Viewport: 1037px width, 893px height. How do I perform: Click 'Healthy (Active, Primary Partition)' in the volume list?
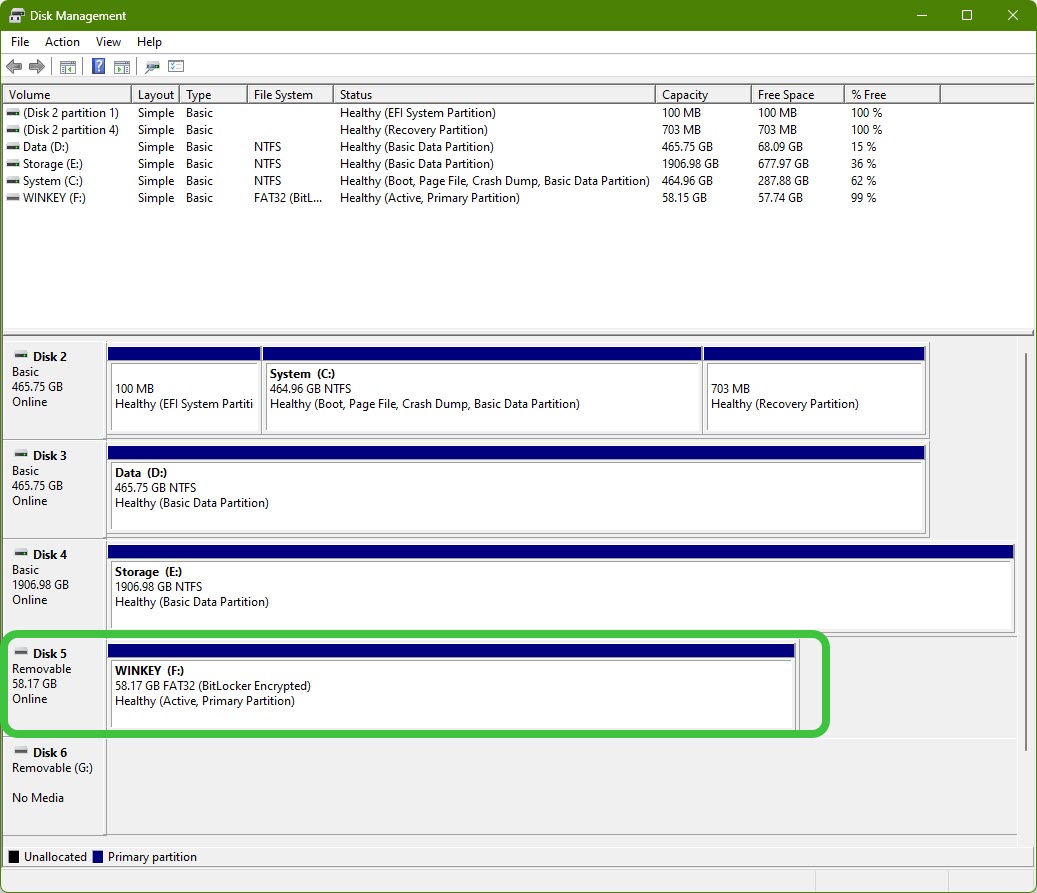point(430,198)
